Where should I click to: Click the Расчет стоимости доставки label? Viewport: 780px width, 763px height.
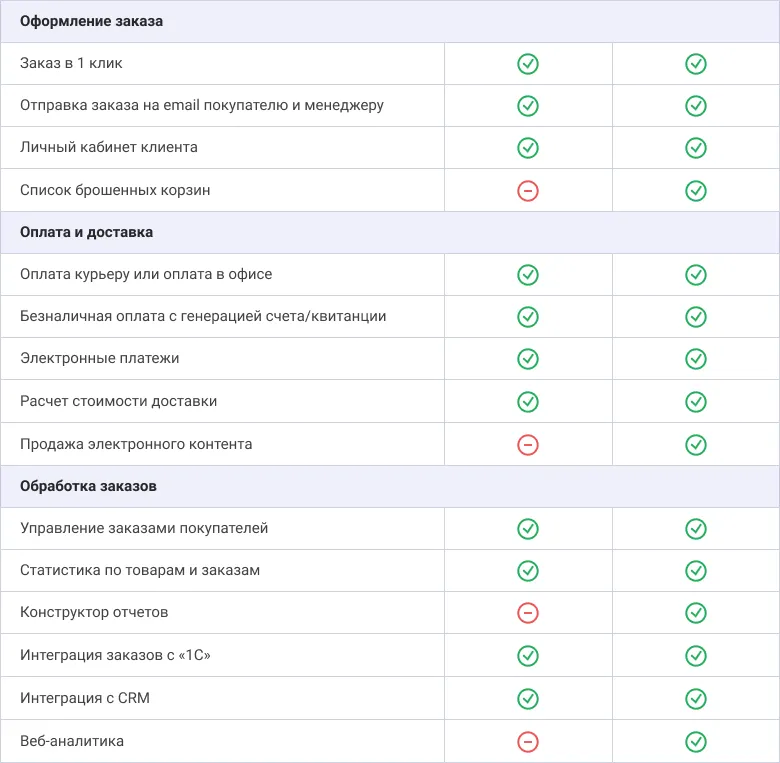(x=119, y=401)
